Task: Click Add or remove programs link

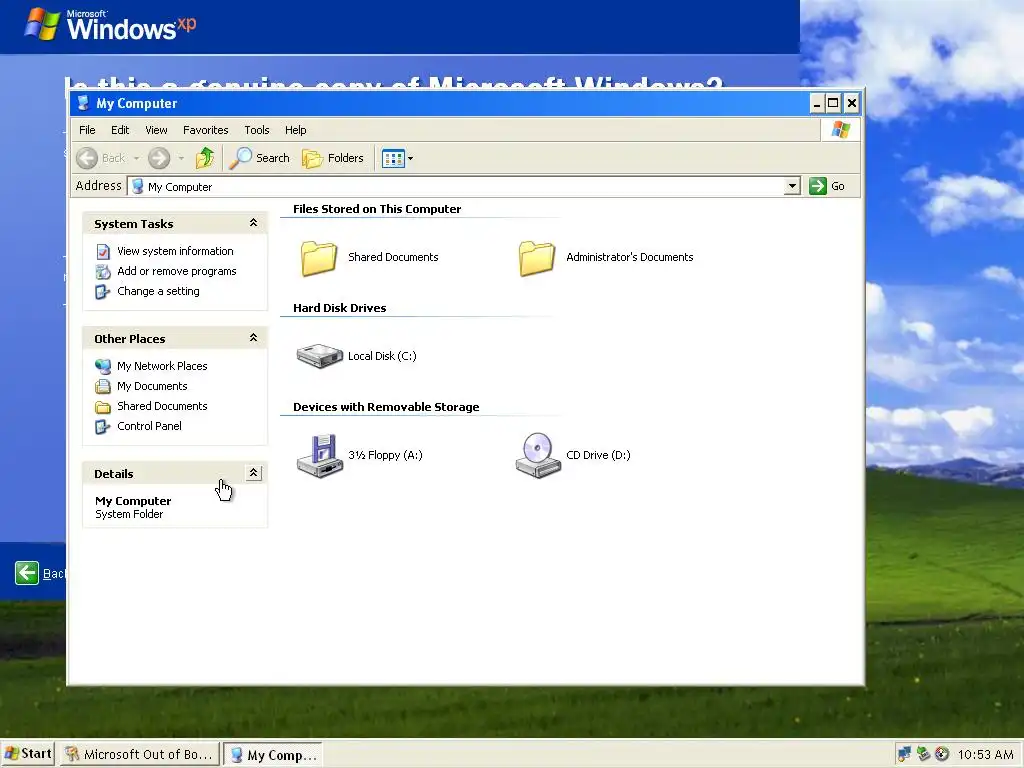Action: (176, 271)
